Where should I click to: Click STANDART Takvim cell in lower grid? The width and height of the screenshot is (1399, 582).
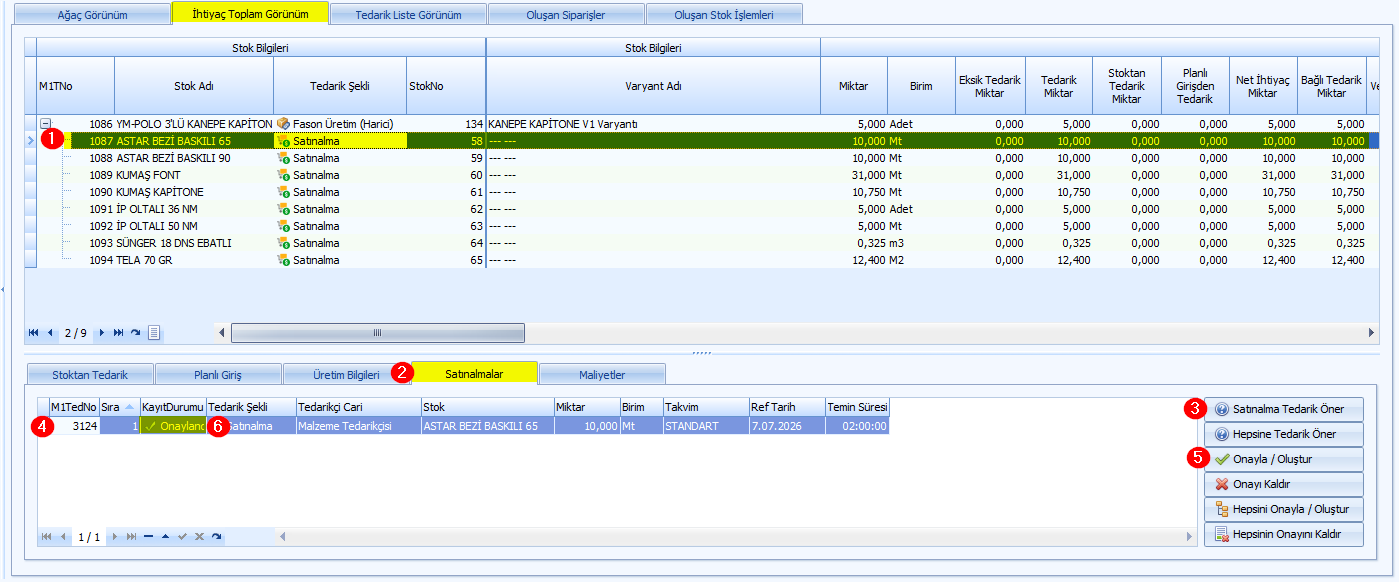706,426
